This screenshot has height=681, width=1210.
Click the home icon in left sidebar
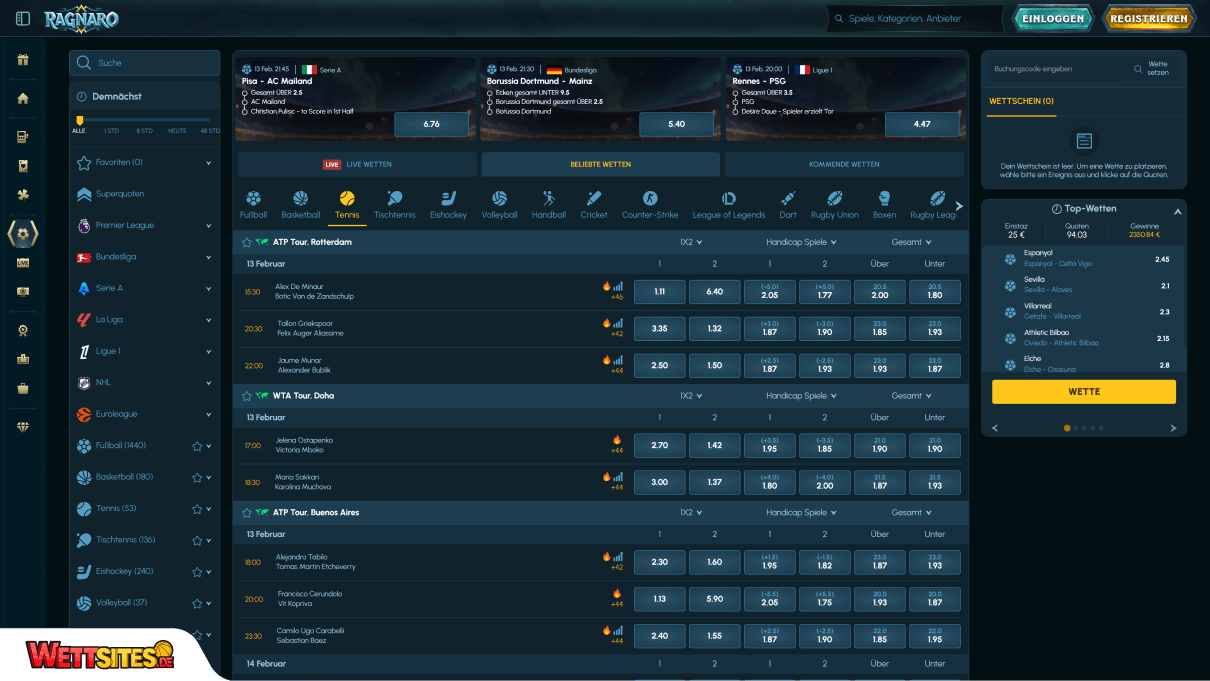23,98
